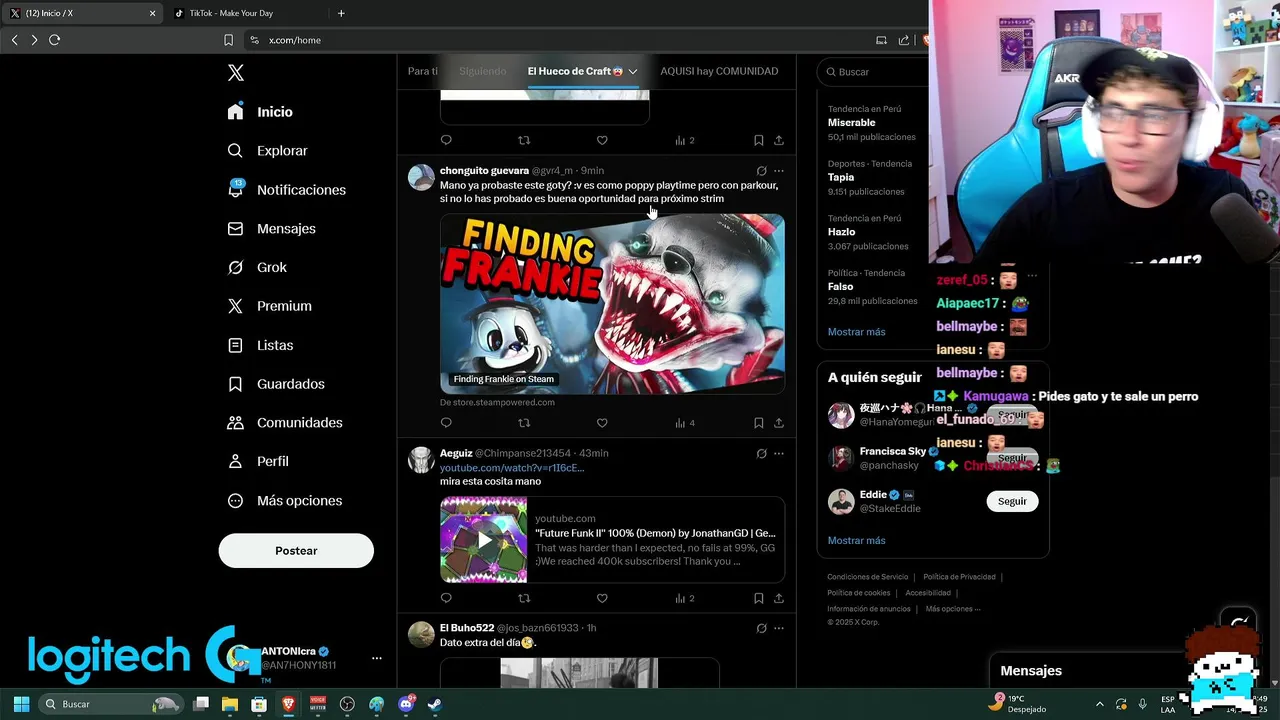Click the Postear button
The image size is (1280, 720).
296,551
